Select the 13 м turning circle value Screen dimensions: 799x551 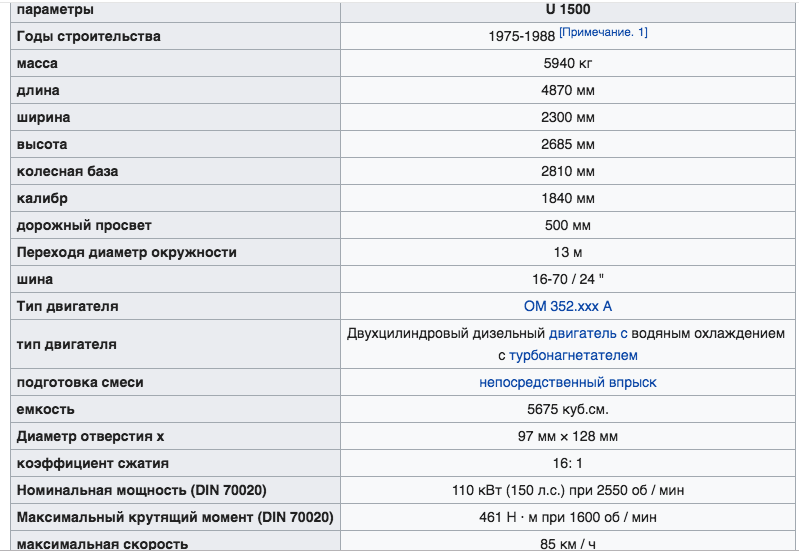click(567, 252)
